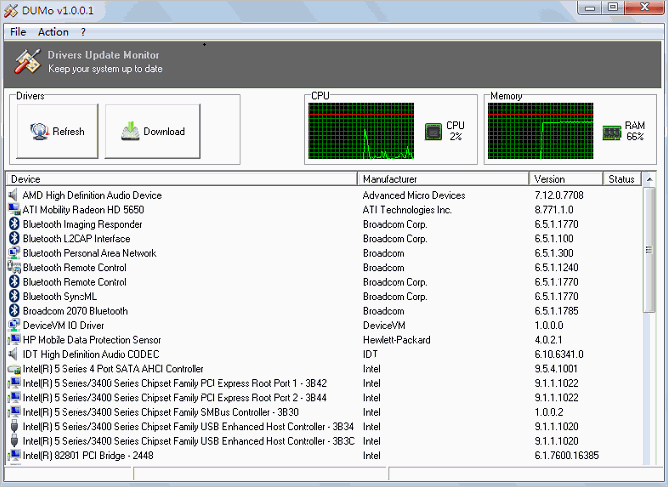Click version 6.10.6341.0 cell
This screenshot has width=668, height=487.
click(559, 354)
